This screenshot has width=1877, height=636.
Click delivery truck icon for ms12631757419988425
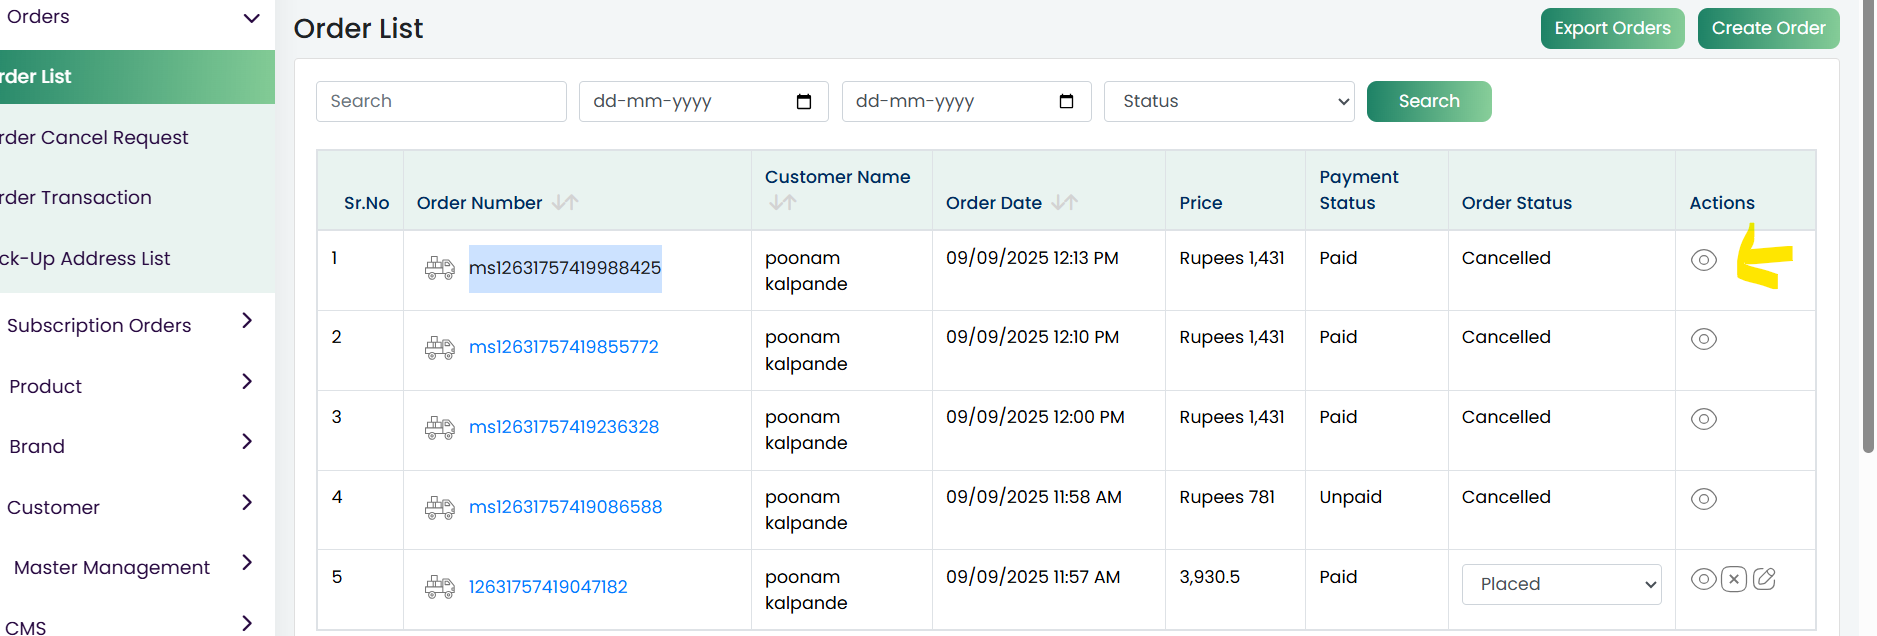(x=439, y=268)
